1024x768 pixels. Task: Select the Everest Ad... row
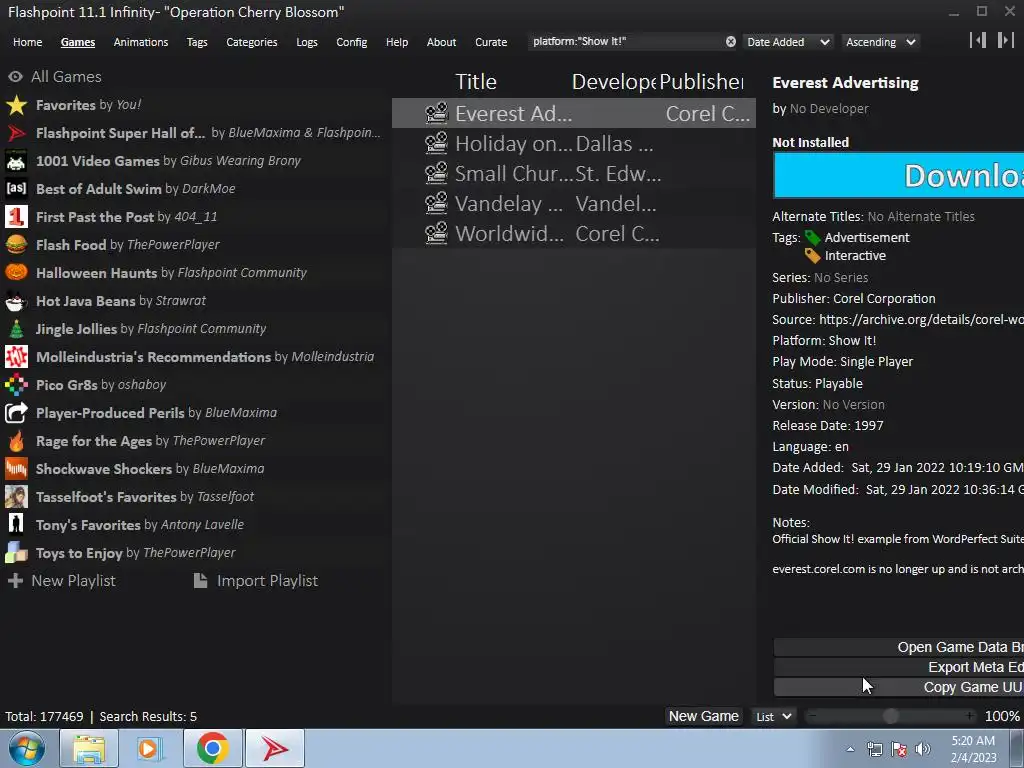(573, 114)
